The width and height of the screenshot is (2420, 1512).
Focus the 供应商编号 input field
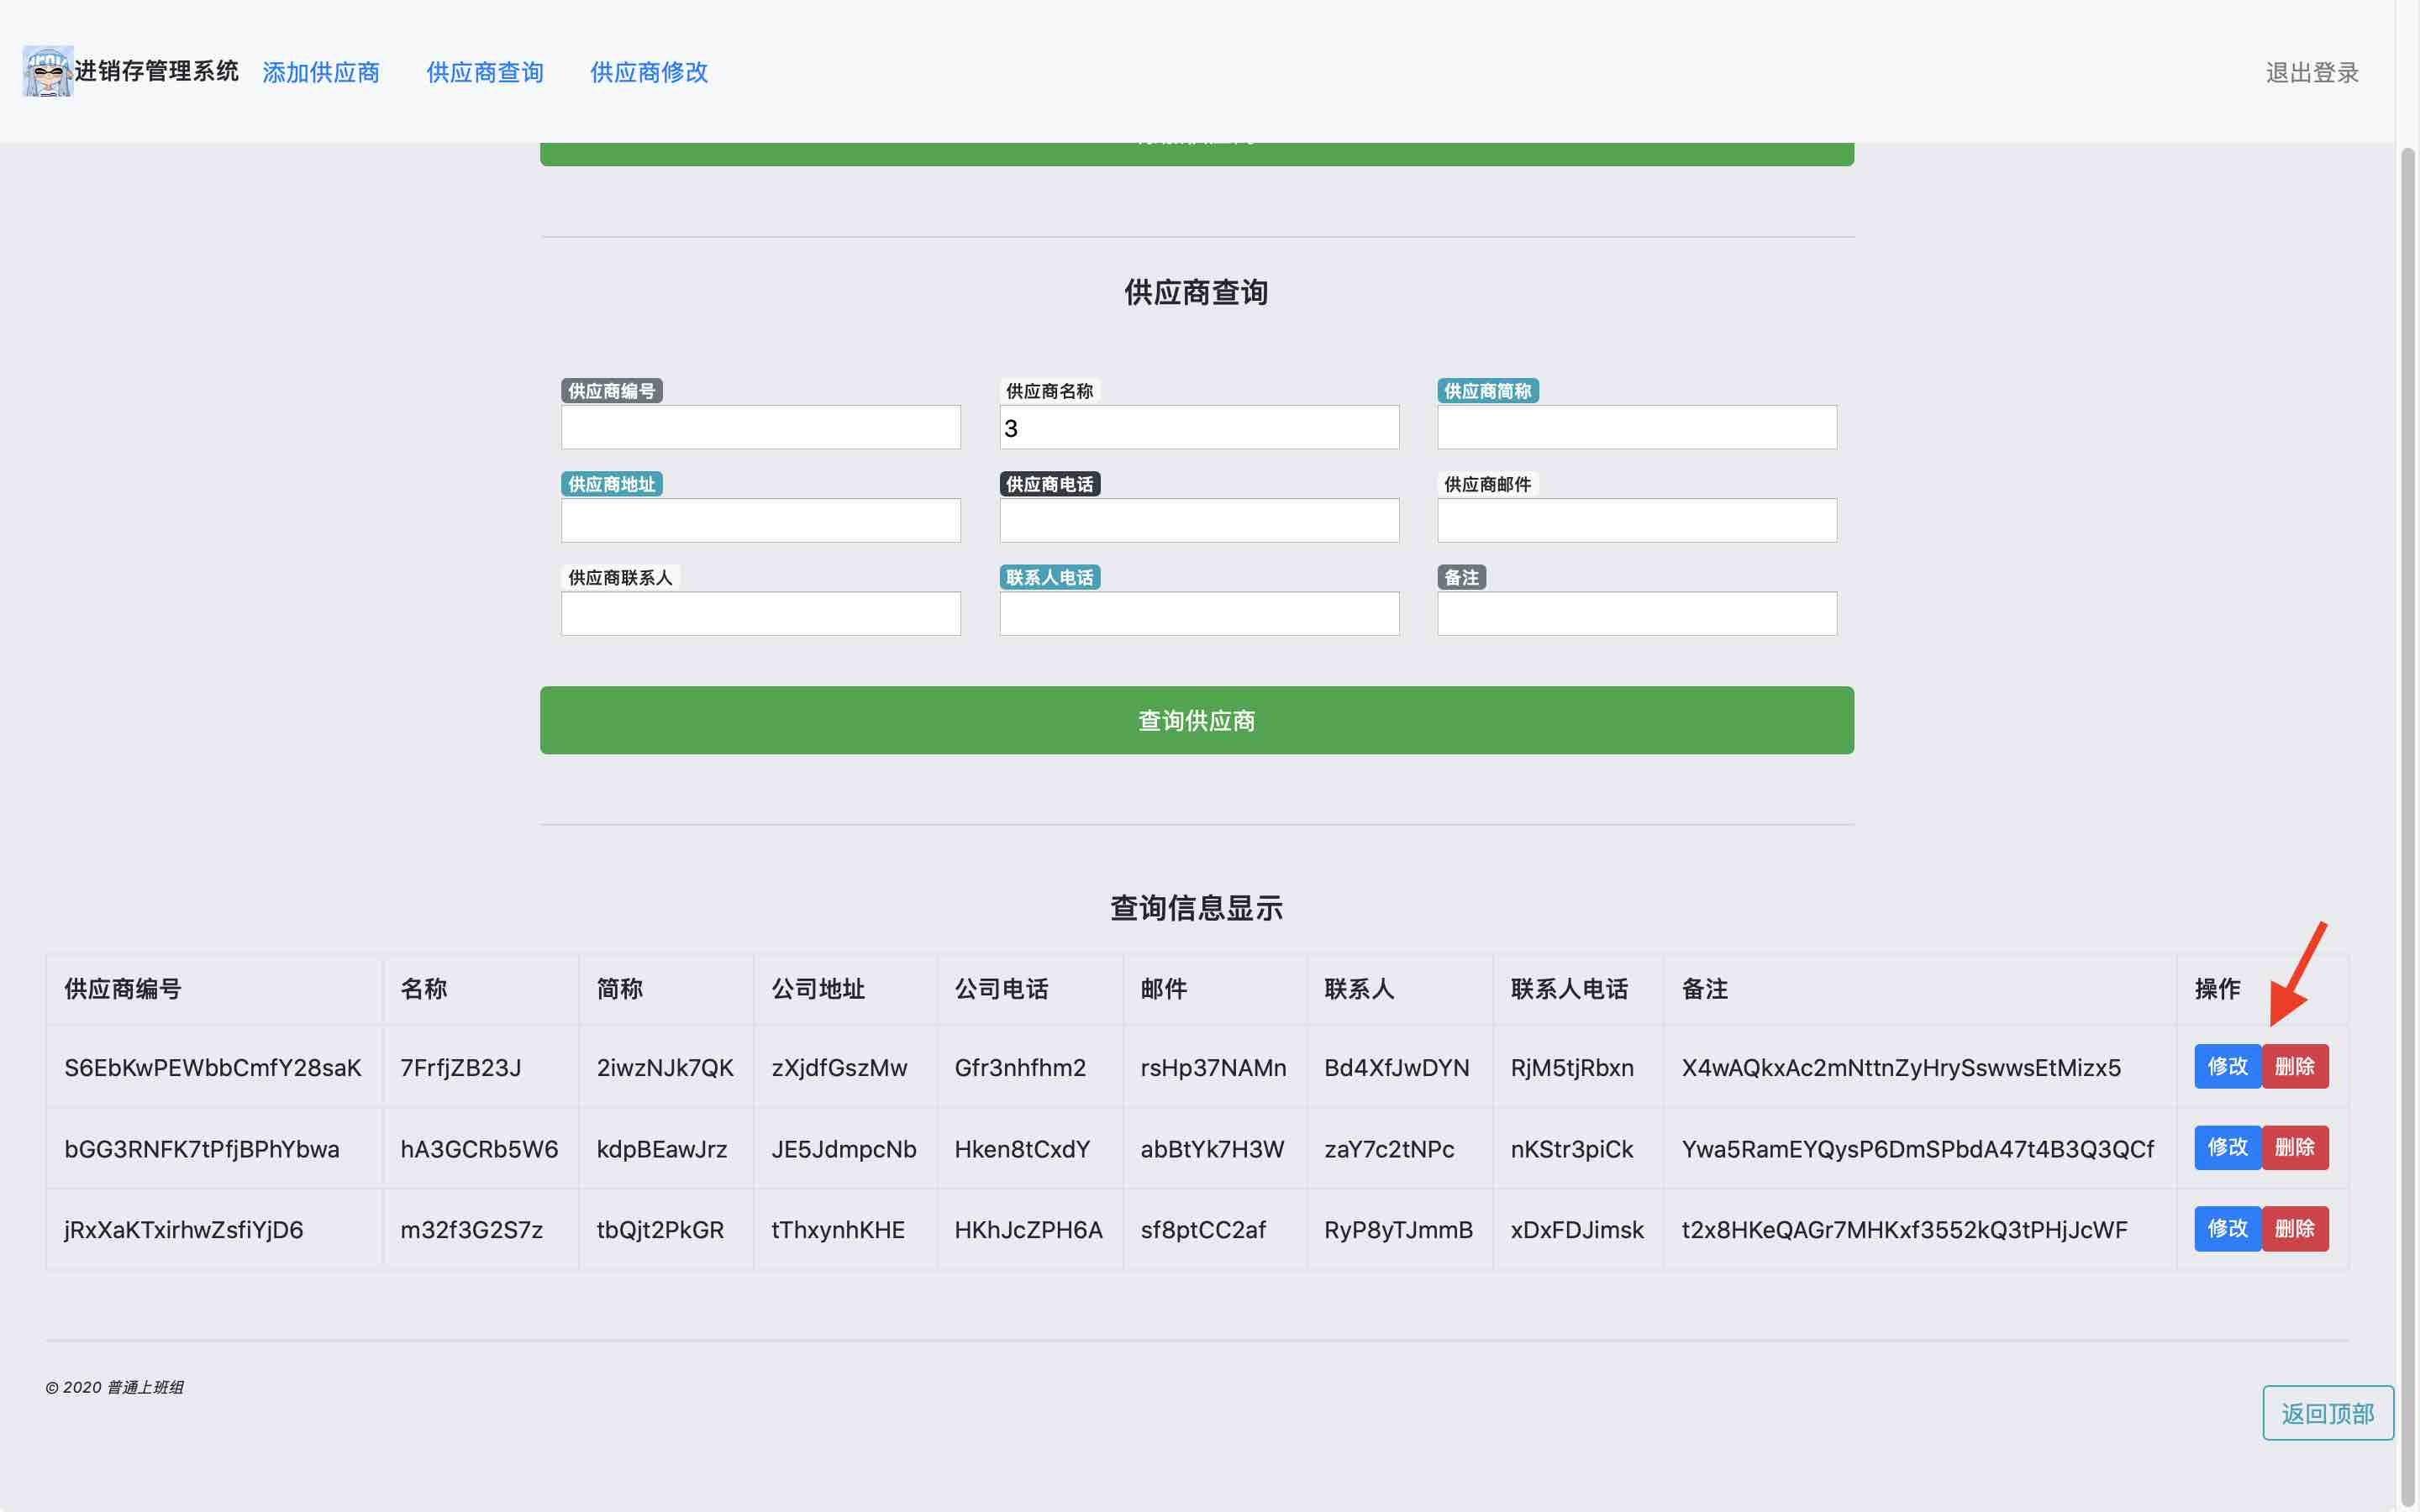760,427
